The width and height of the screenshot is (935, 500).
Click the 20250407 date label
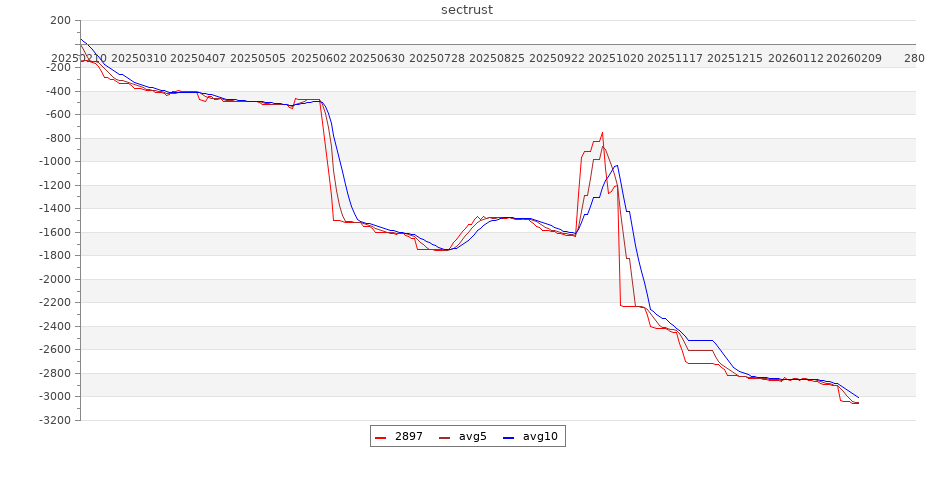[198, 59]
